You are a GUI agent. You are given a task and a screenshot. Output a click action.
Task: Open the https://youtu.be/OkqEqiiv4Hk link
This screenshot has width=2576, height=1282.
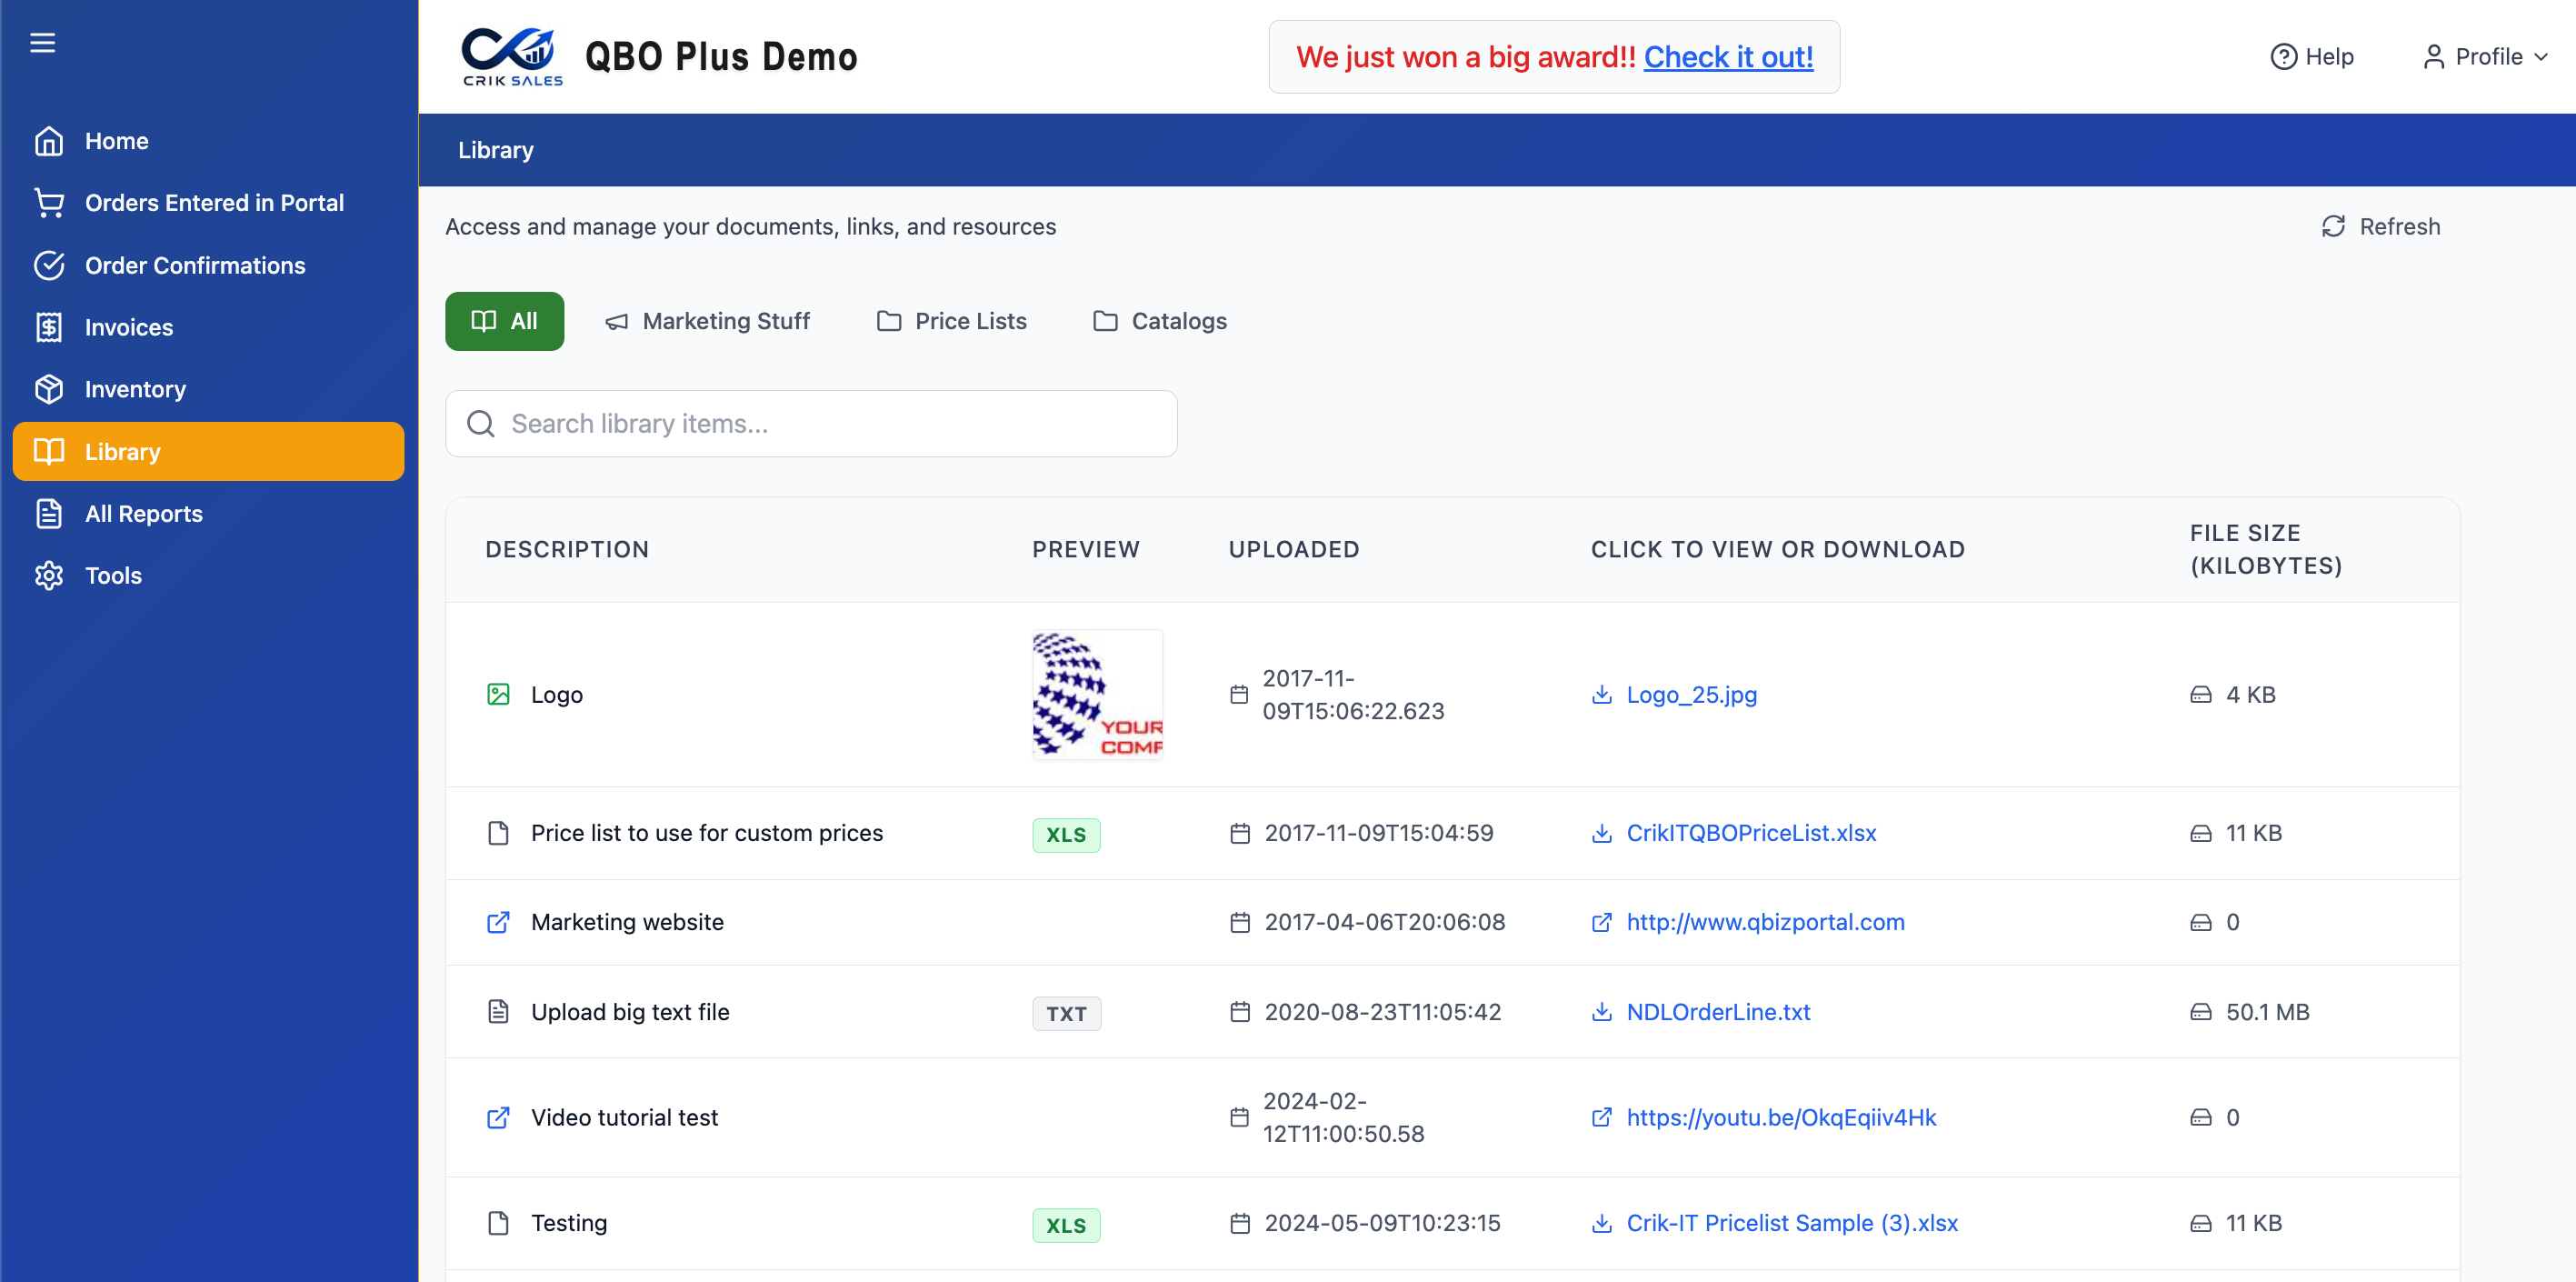(x=1781, y=1117)
